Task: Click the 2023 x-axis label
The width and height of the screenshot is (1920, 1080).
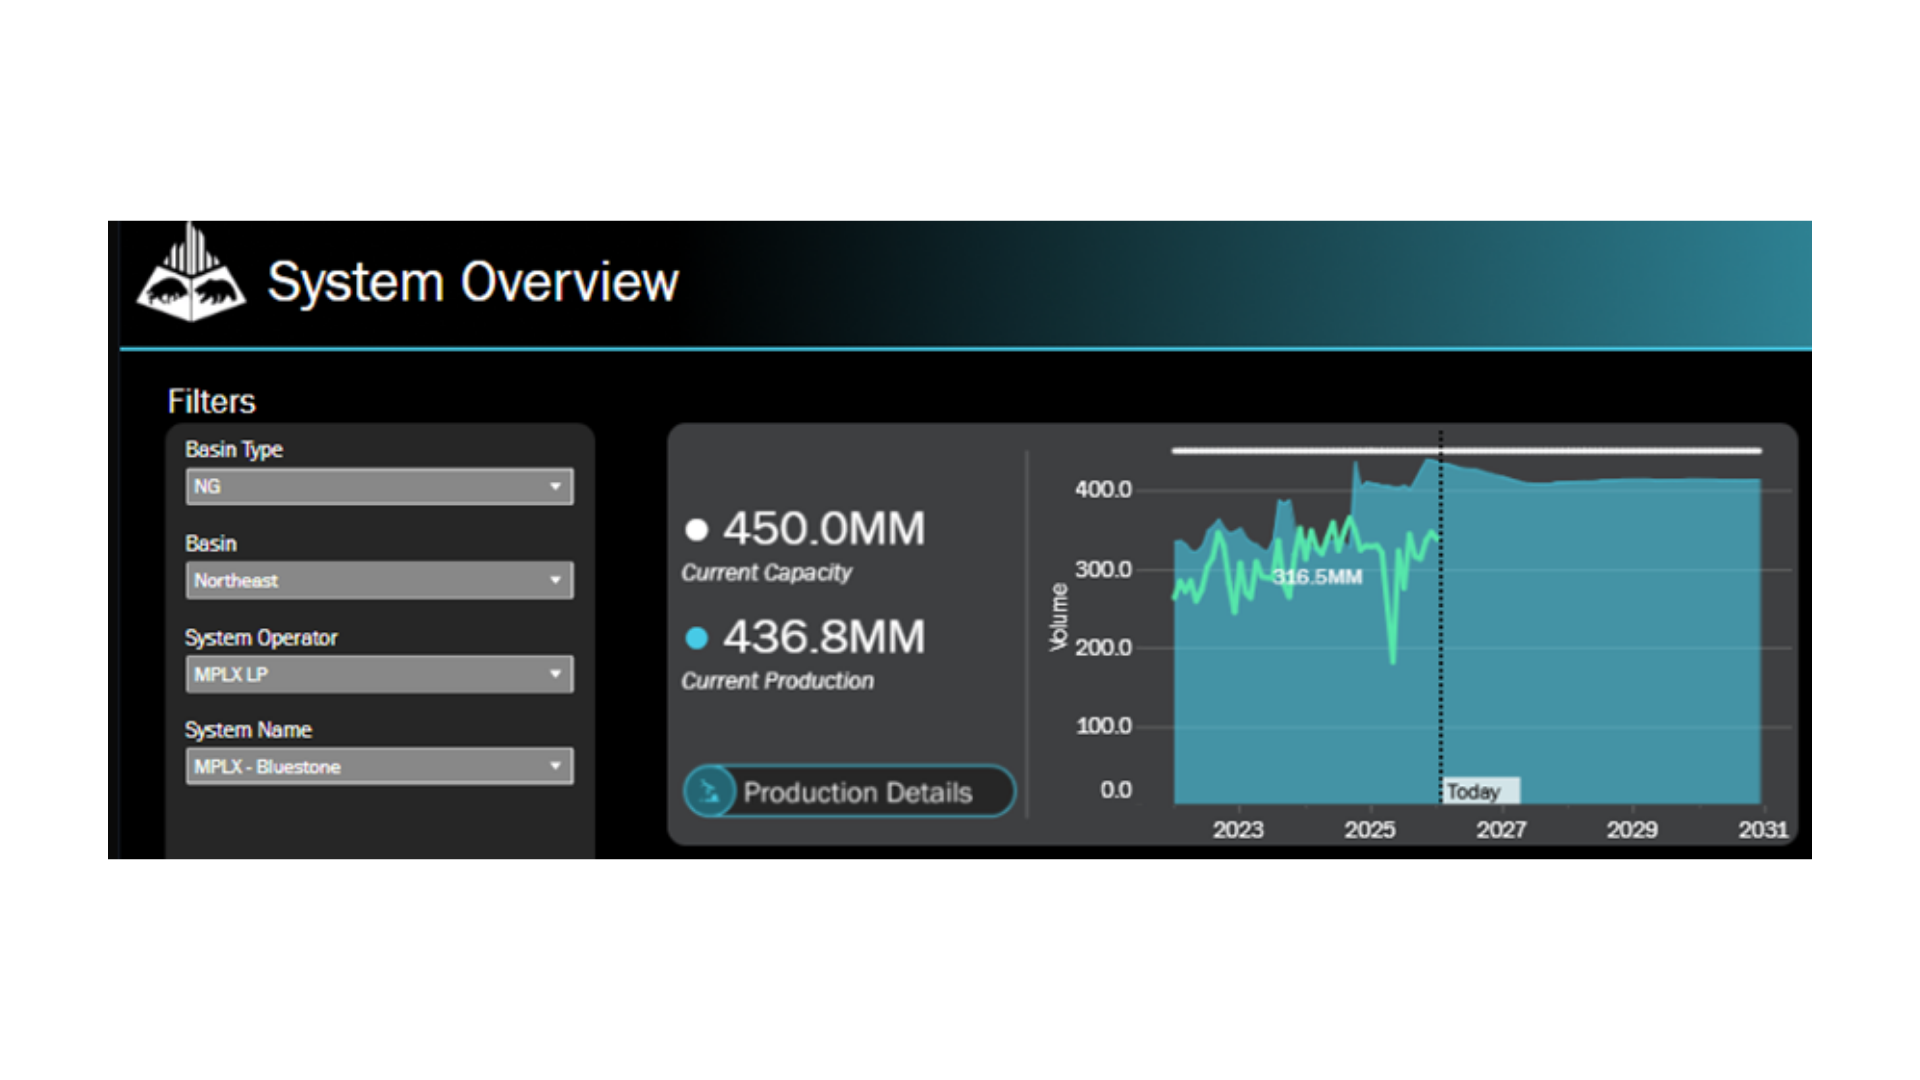Action: pyautogui.click(x=1238, y=829)
